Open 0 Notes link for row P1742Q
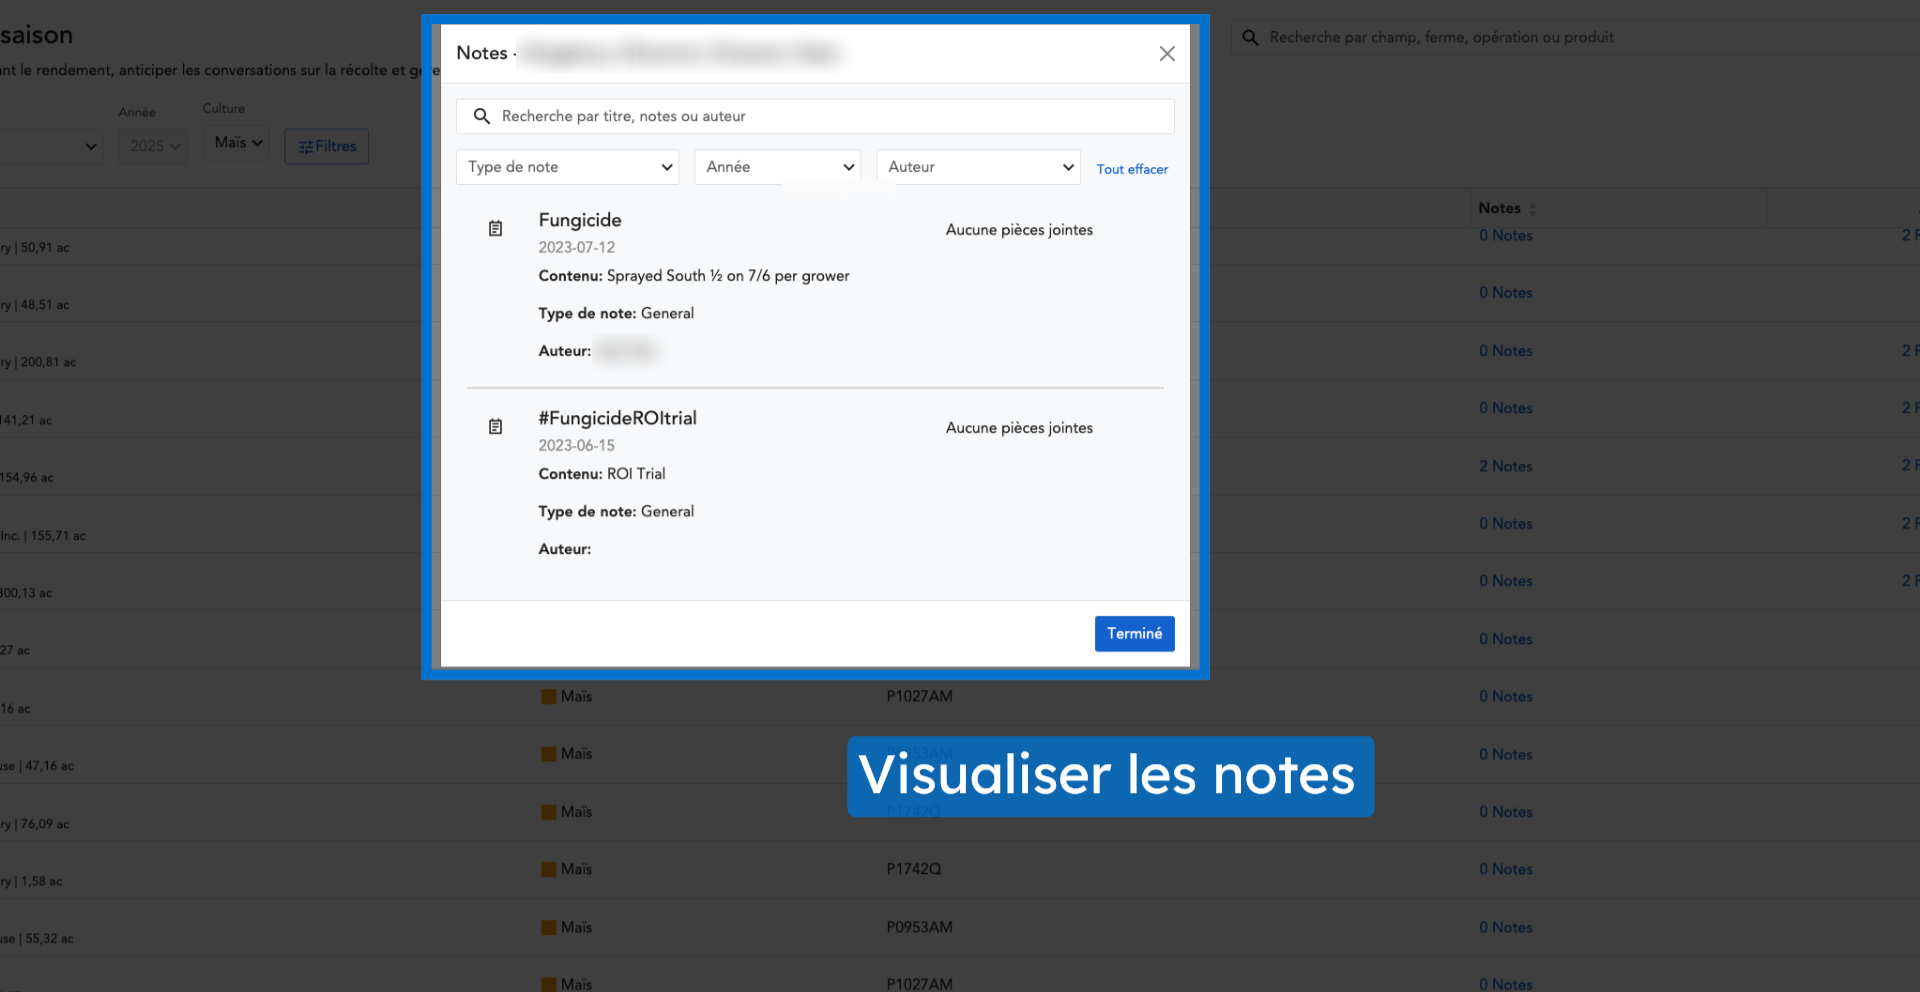The height and width of the screenshot is (992, 1920). (x=1505, y=869)
